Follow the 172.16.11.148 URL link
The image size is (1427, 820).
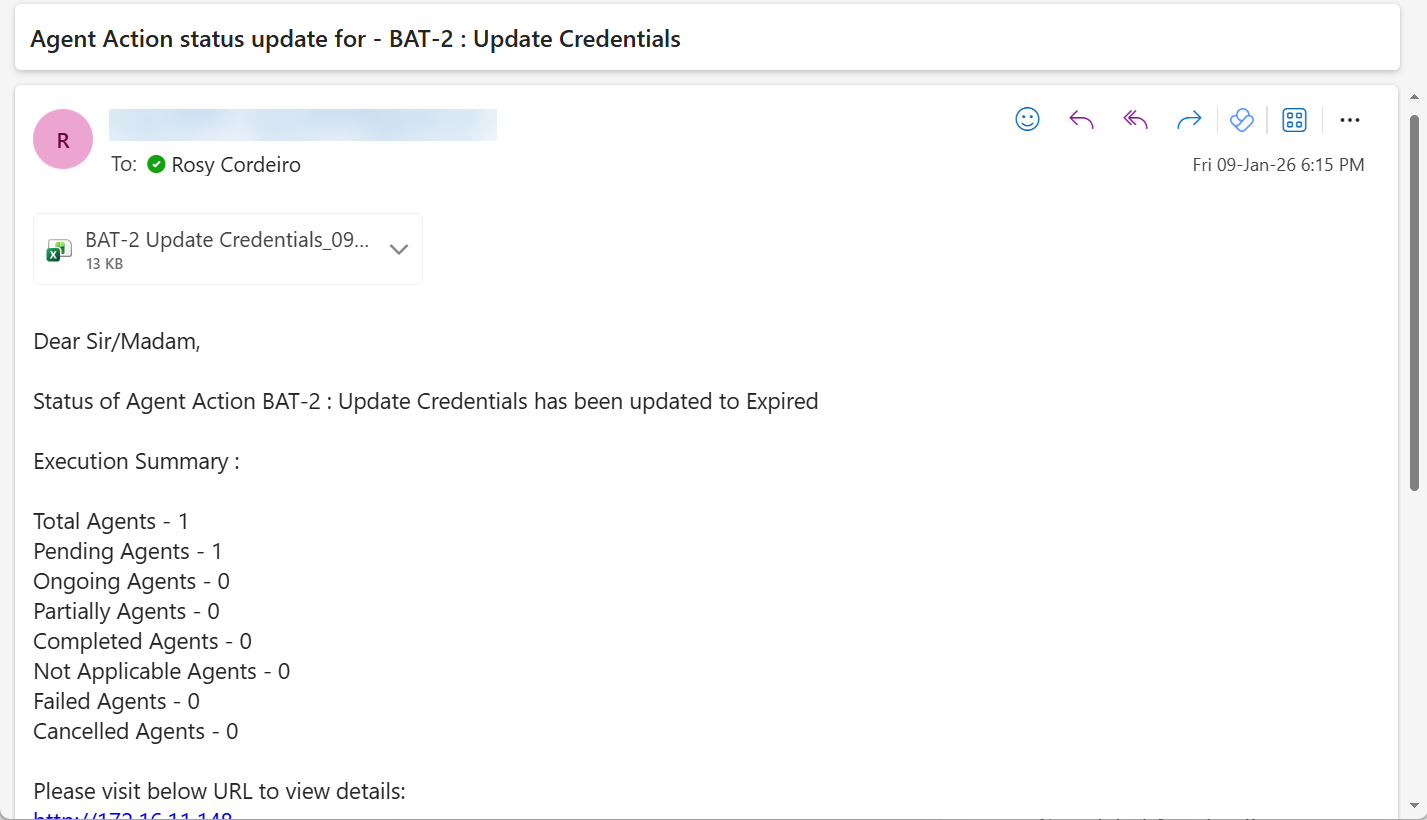coord(133,814)
